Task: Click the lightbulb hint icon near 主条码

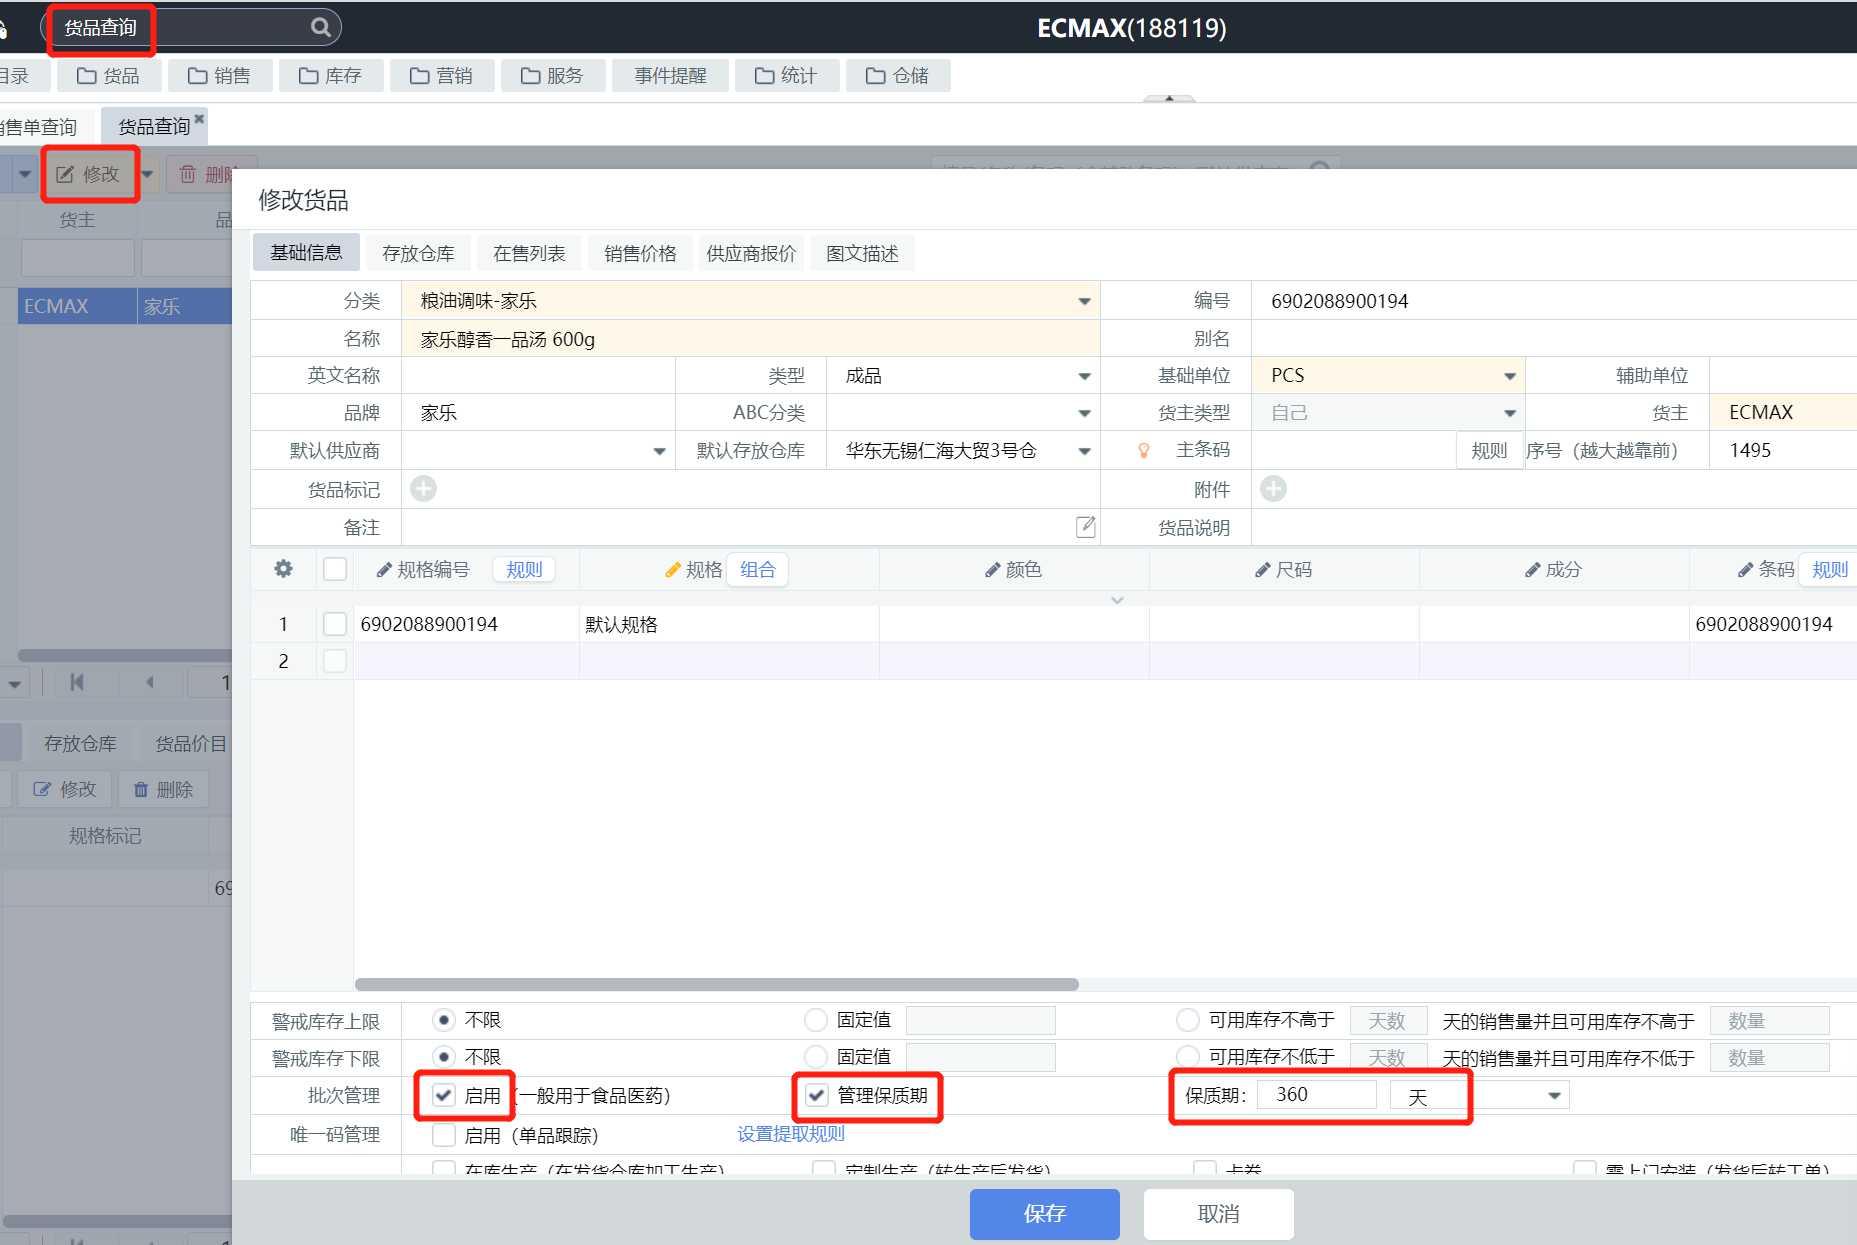Action: click(1144, 451)
